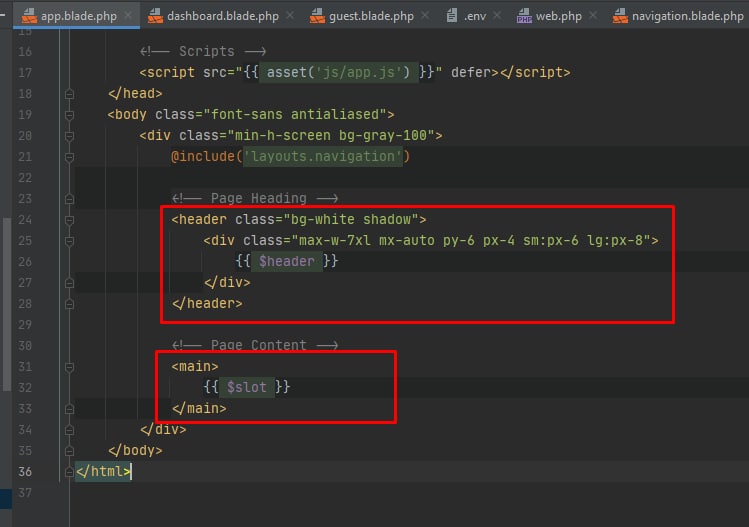Place cursor on asset('js/app.js') text
The width and height of the screenshot is (749, 527).
click(x=338, y=72)
